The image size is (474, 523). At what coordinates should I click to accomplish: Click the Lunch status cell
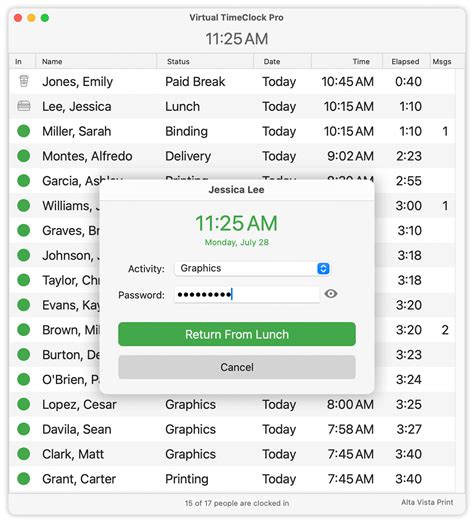pyautogui.click(x=182, y=106)
